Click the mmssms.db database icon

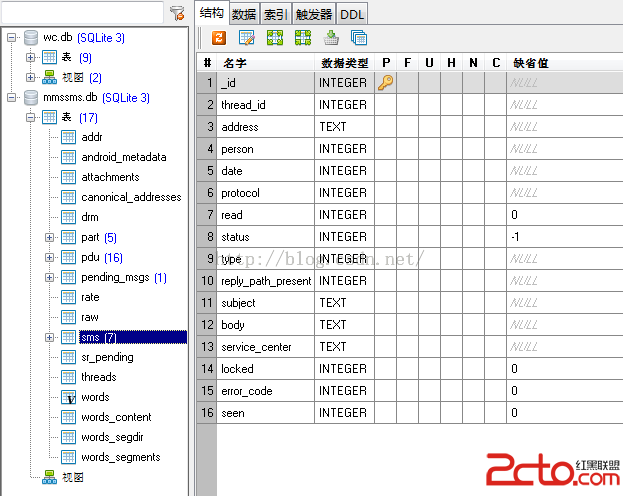[30, 98]
